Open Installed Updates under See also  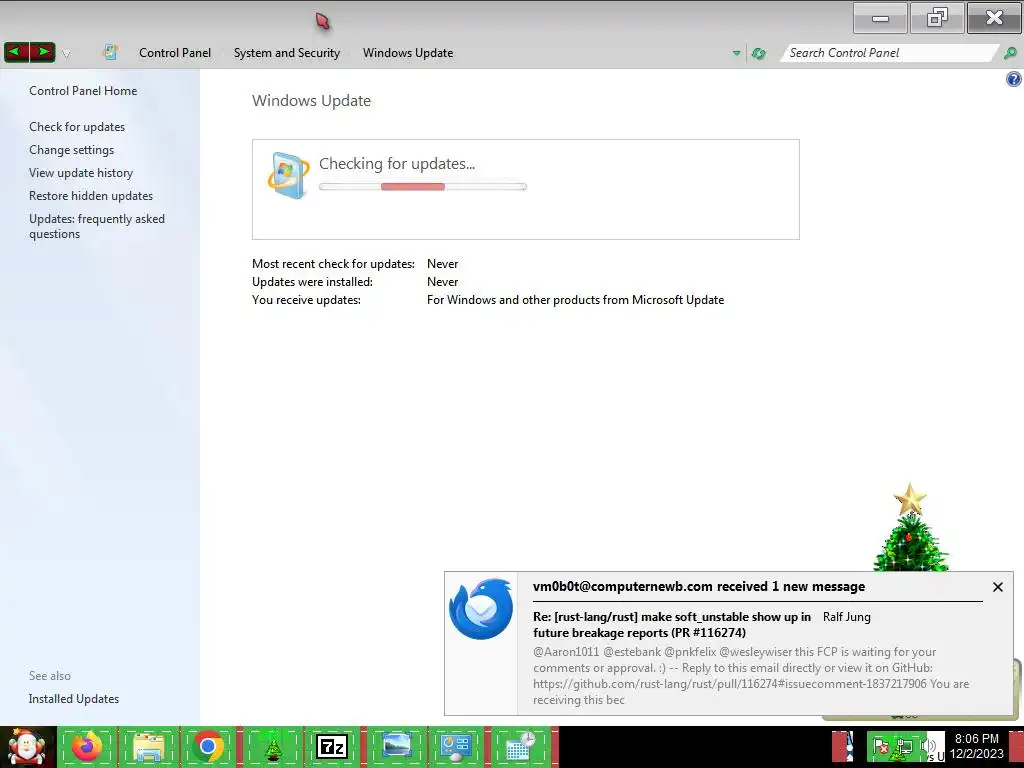74,699
